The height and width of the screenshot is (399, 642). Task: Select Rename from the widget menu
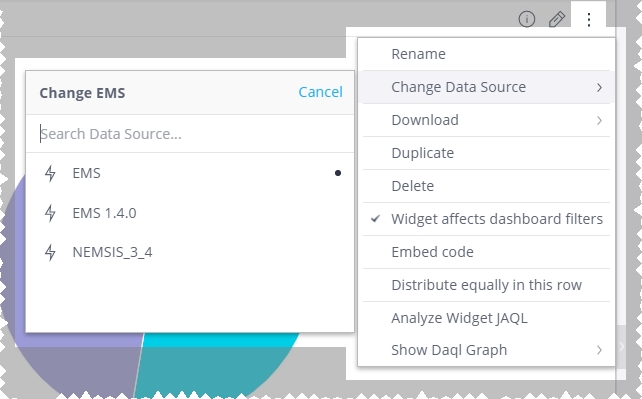click(x=486, y=54)
